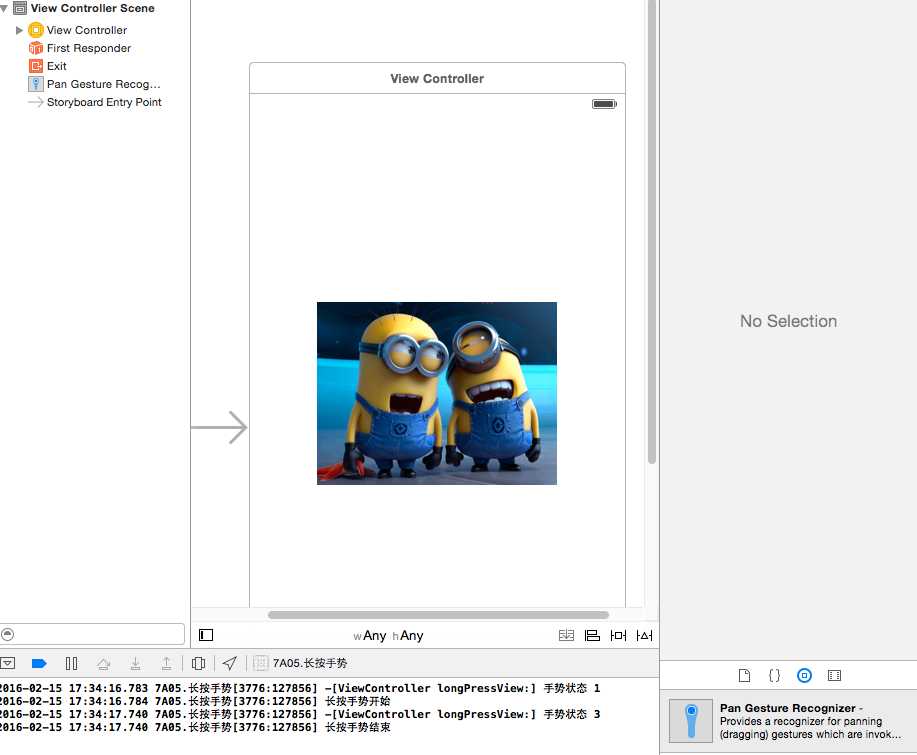Select the minions image view on canvas
The width and height of the screenshot is (917, 755).
tap(437, 393)
